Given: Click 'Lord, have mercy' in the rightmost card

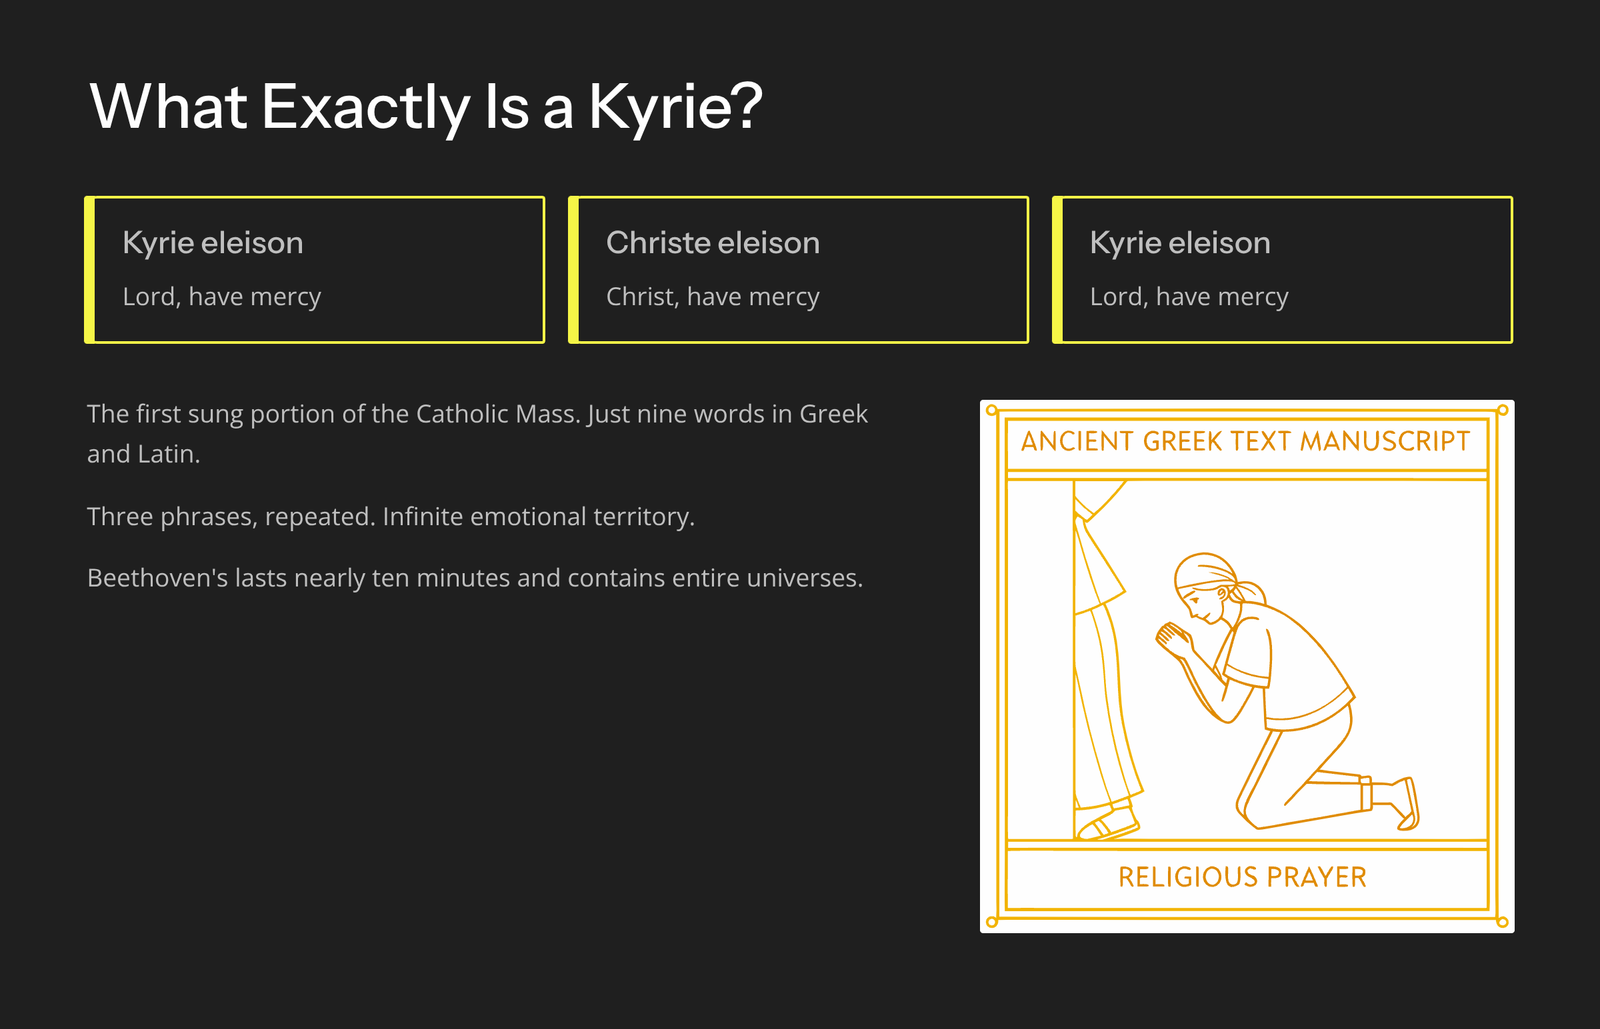Looking at the screenshot, I should [x=1188, y=297].
